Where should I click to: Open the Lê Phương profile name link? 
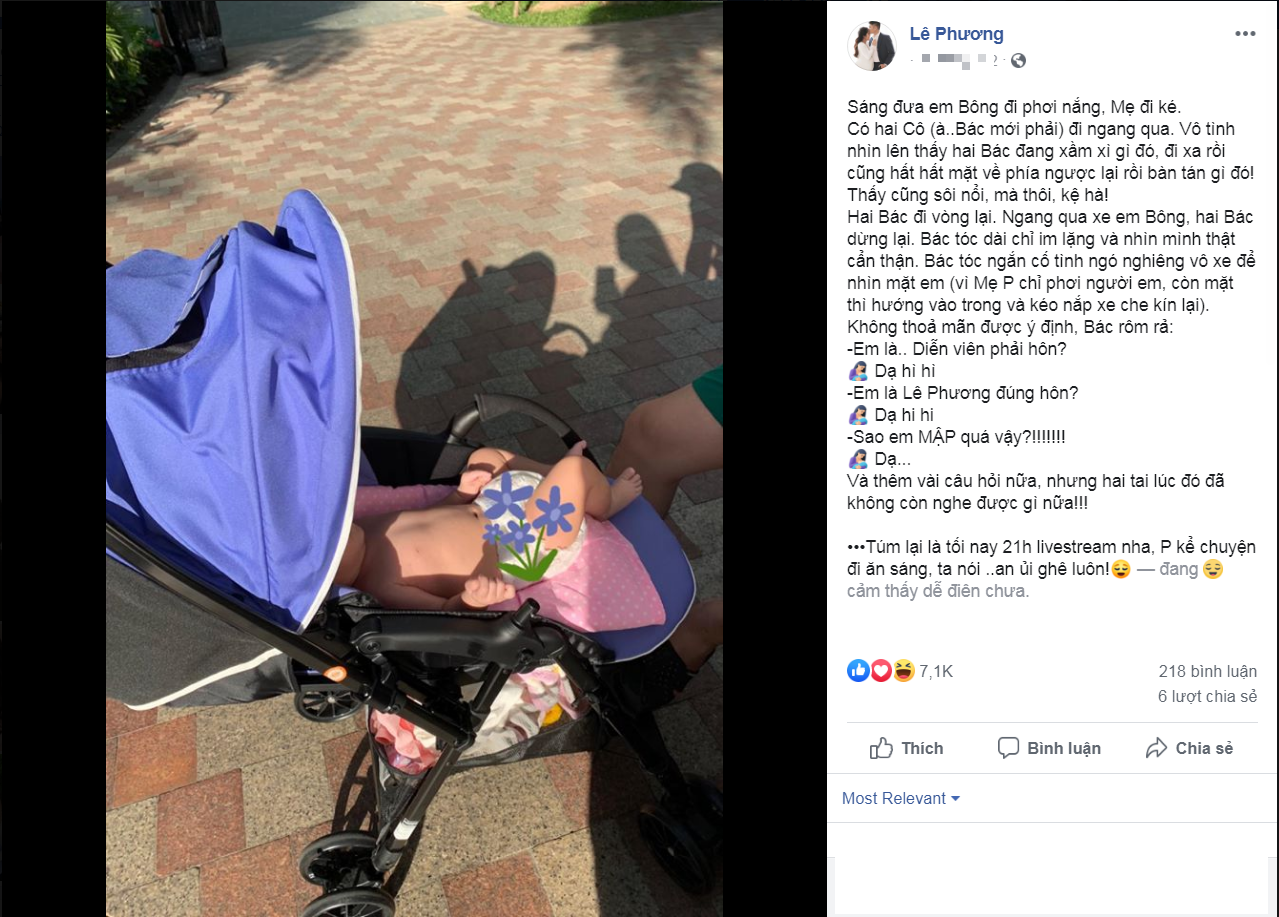pyautogui.click(x=956, y=34)
